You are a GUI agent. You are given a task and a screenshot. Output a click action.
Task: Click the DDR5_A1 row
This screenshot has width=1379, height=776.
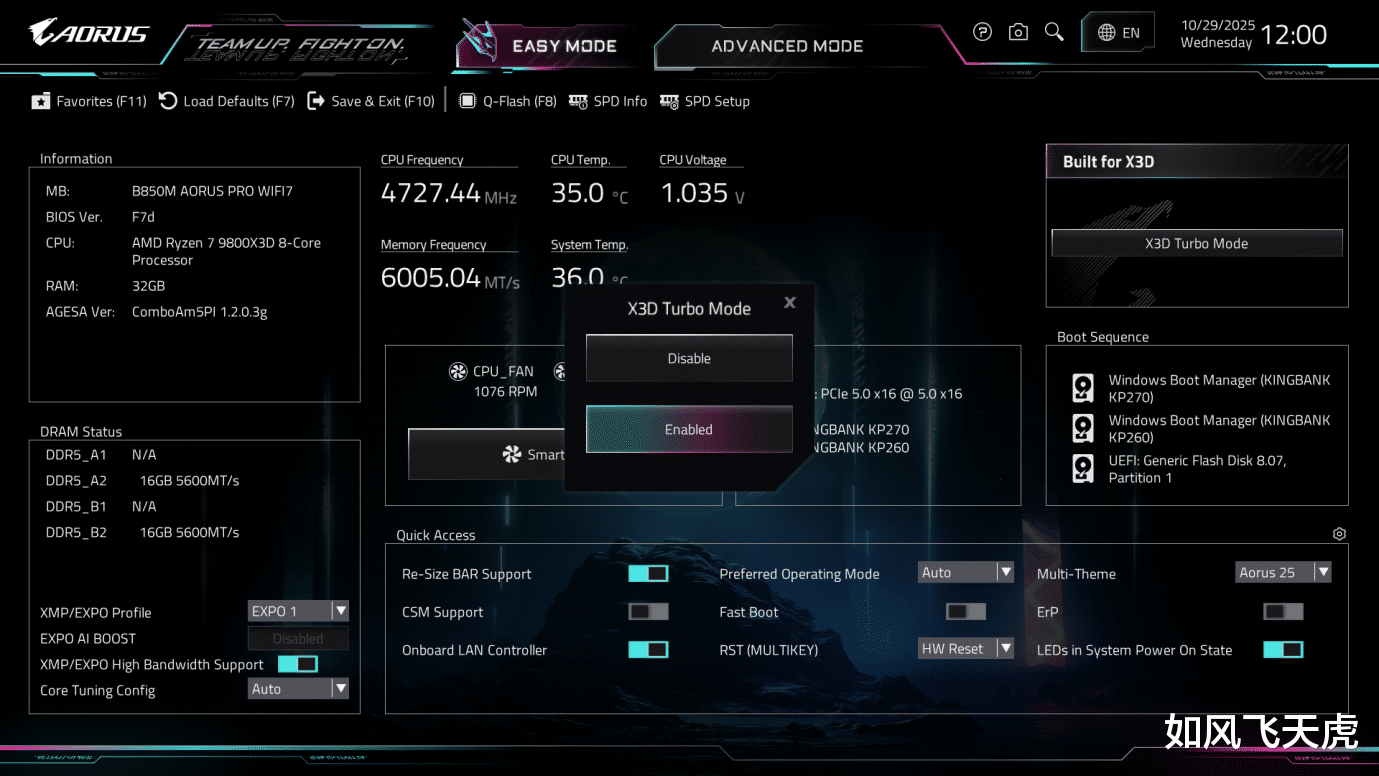point(101,455)
